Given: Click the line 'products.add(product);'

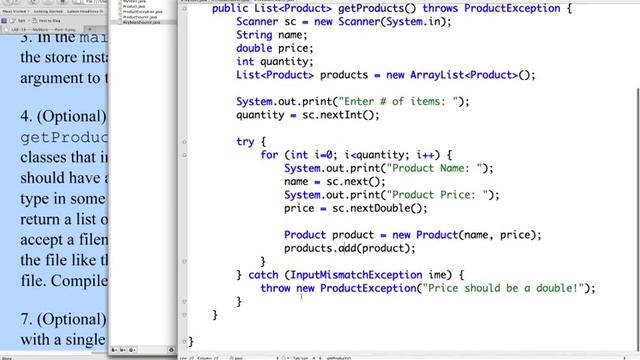Looking at the screenshot, I should 349,248.
